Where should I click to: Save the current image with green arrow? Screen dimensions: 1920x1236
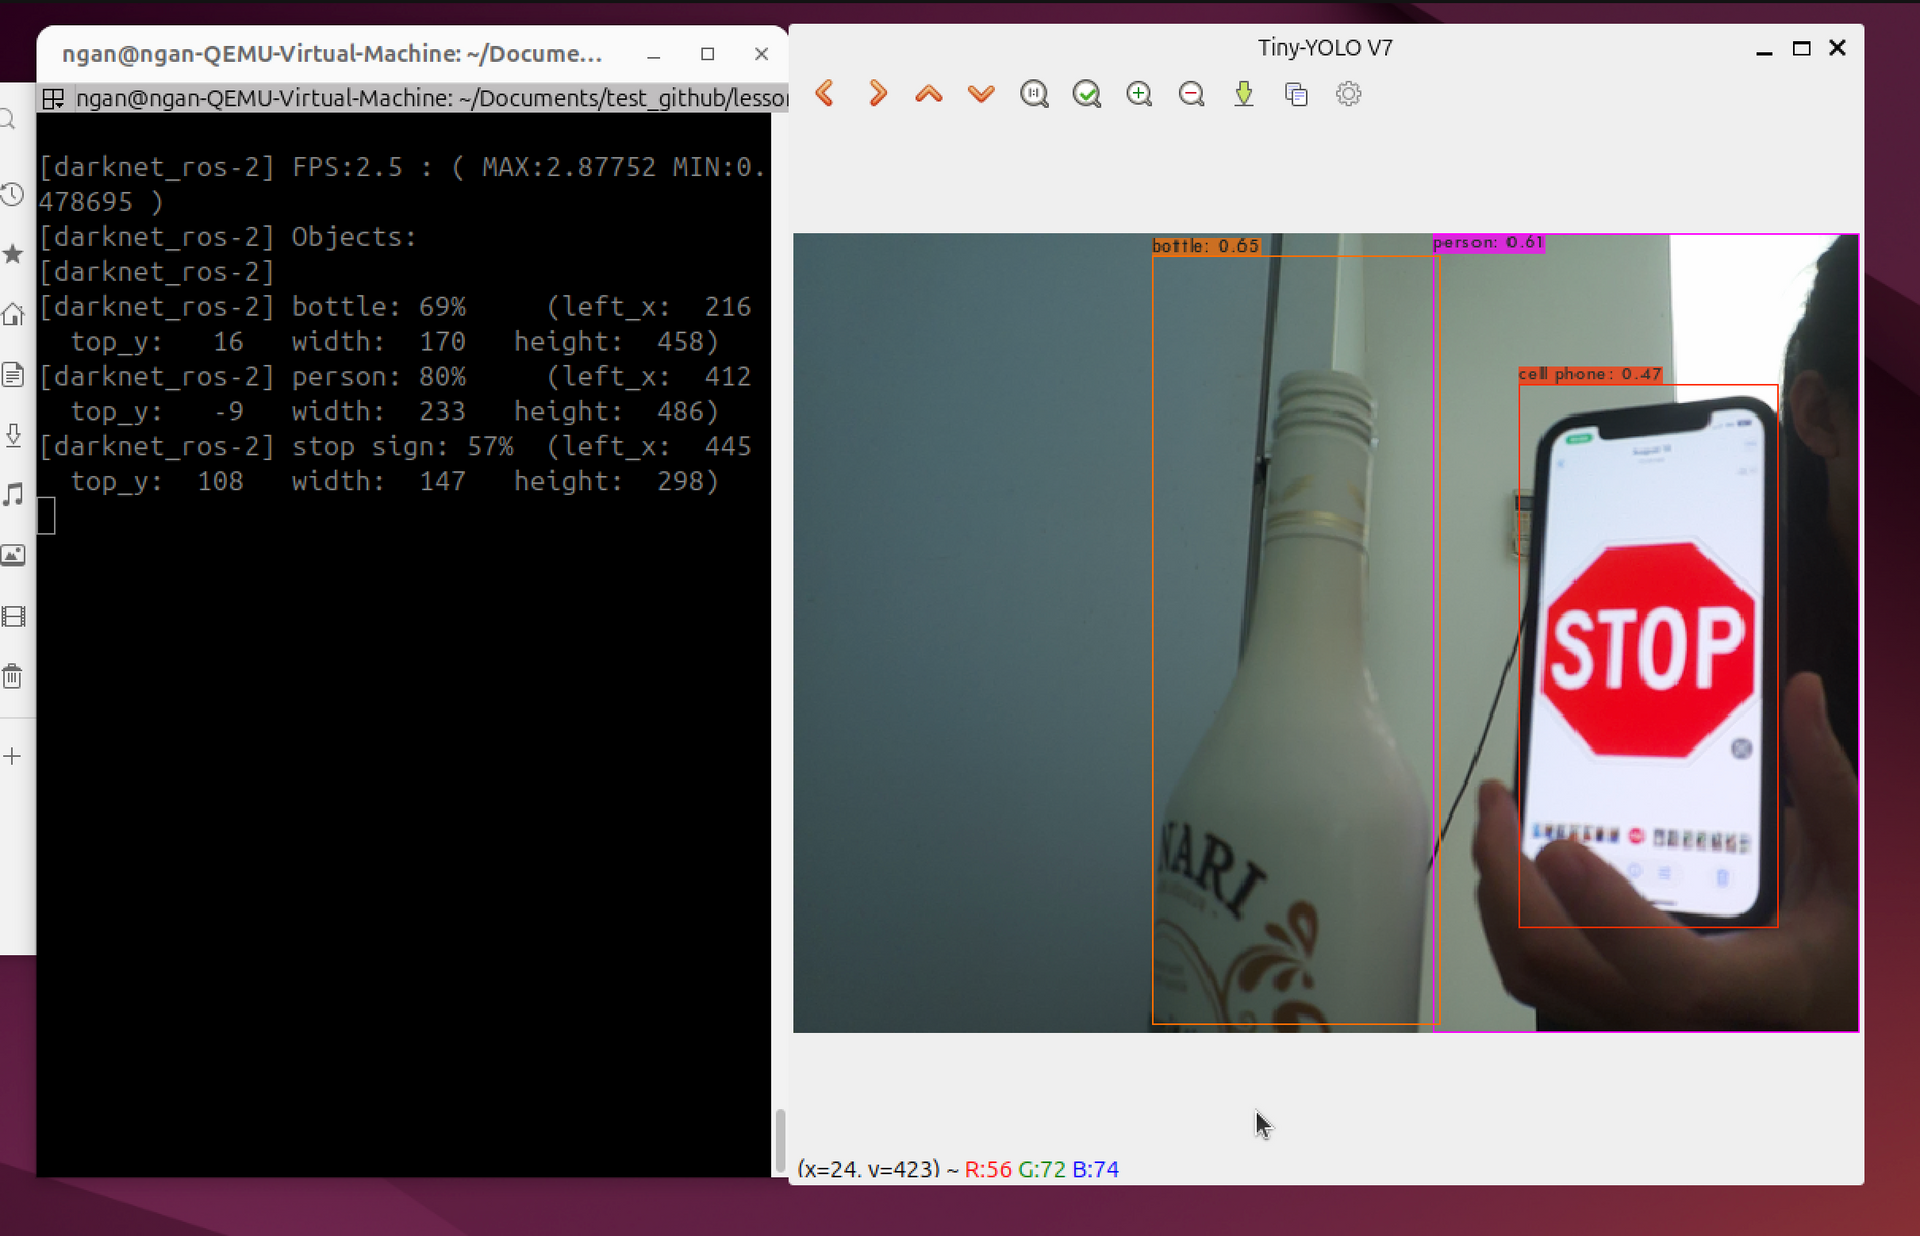[1244, 94]
